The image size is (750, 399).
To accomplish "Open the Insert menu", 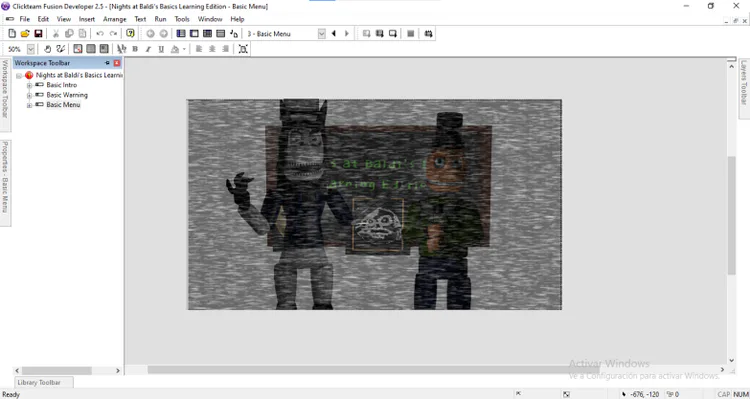I will 87,19.
